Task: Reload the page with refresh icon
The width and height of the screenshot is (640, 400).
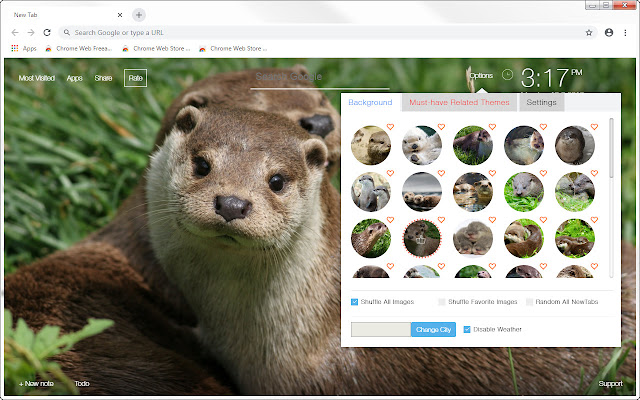Action: (x=47, y=32)
